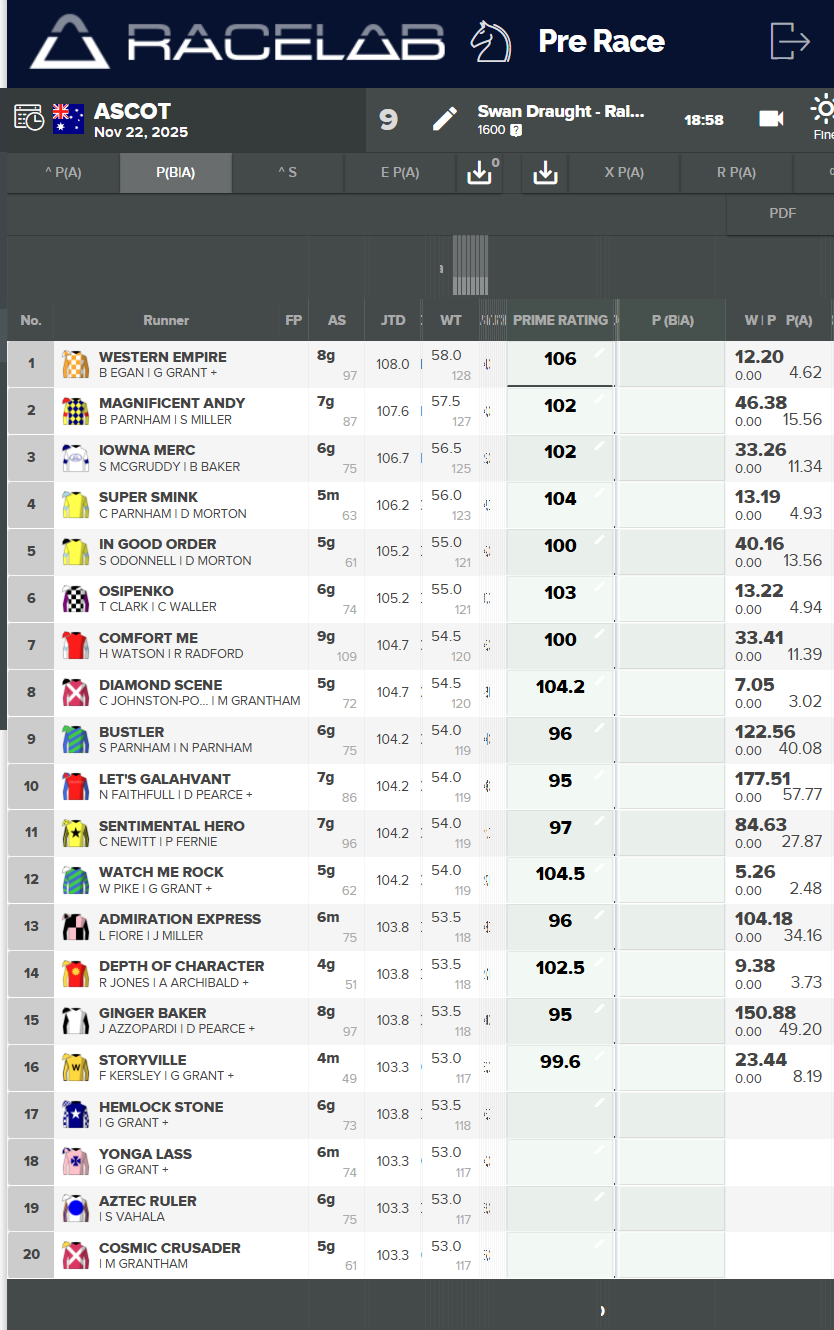Click the knight horse logo icon
Viewport: 834px width, 1330px height.
click(489, 41)
